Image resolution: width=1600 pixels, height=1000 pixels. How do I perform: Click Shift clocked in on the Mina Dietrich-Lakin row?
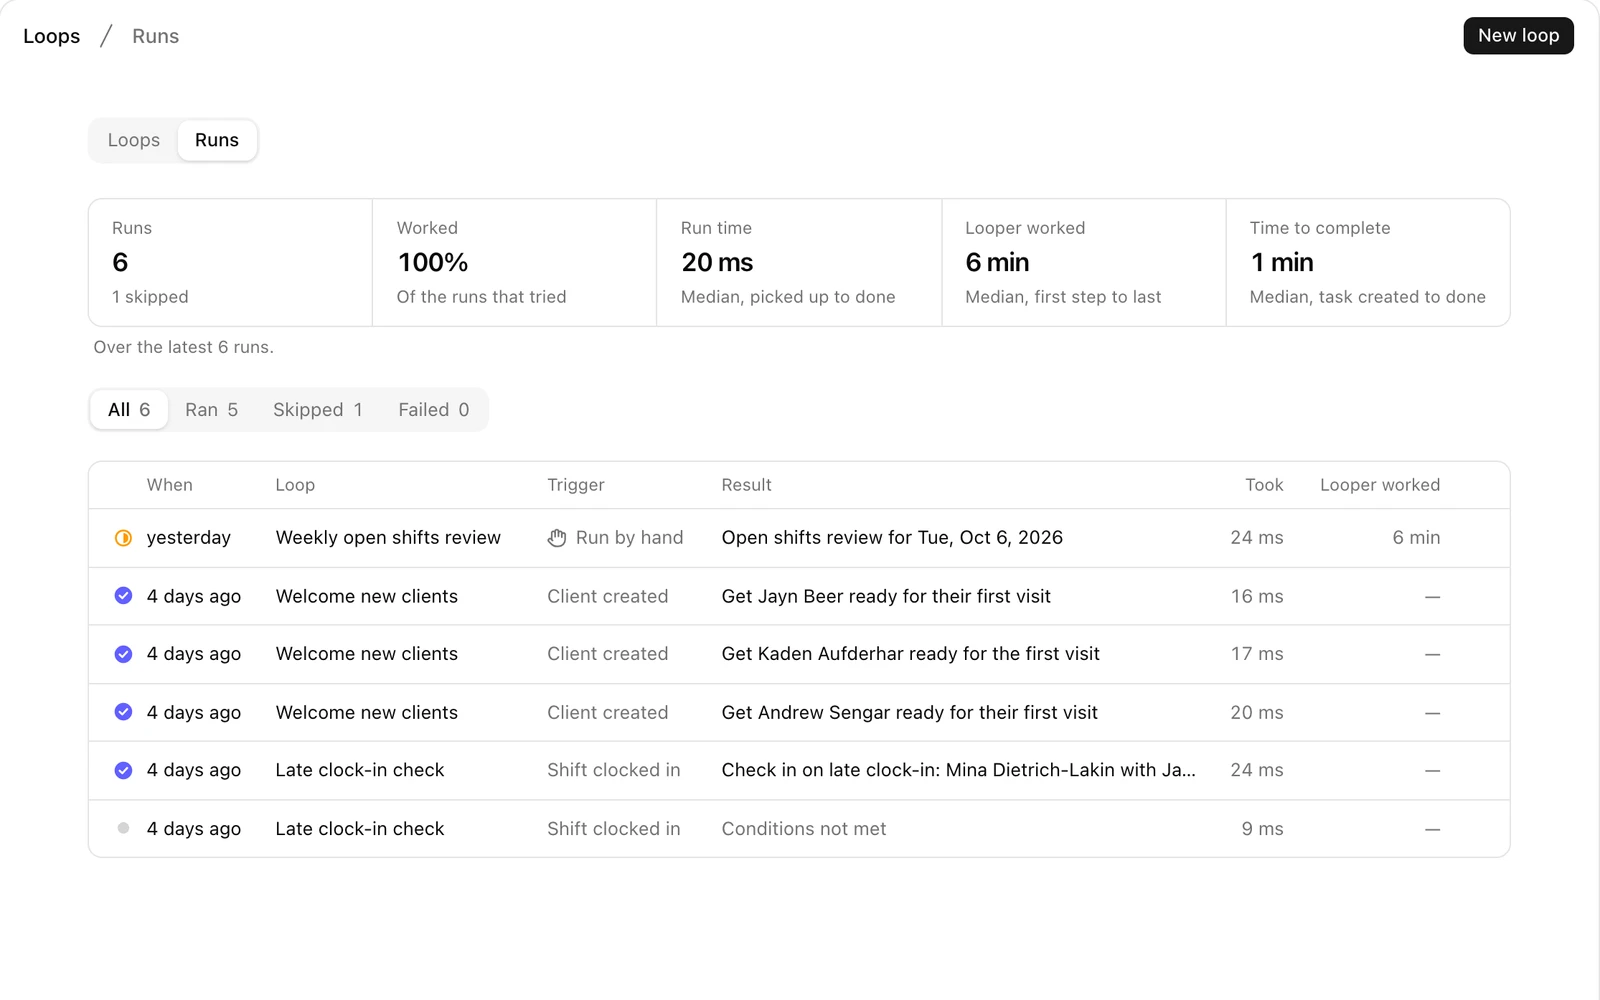(614, 770)
